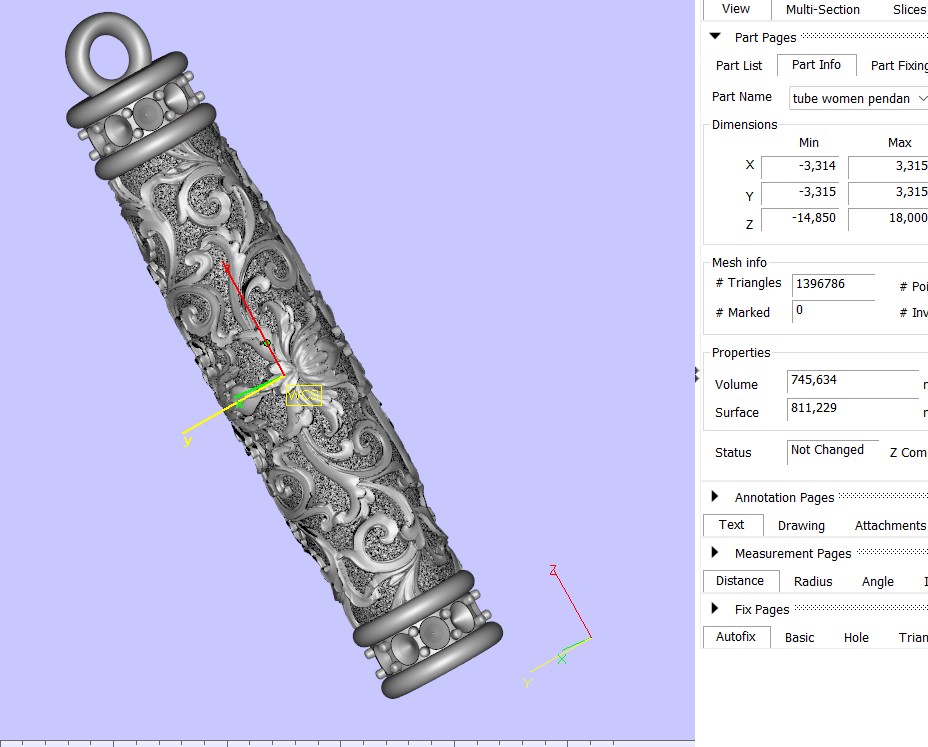This screenshot has width=928, height=747.
Task: Click the 'Min' column header
Action: click(x=808, y=143)
